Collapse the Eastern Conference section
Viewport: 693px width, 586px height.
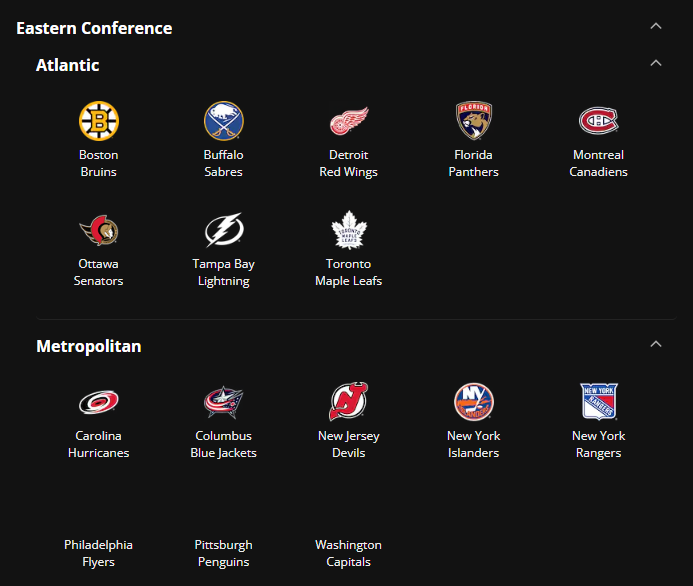[x=656, y=26]
